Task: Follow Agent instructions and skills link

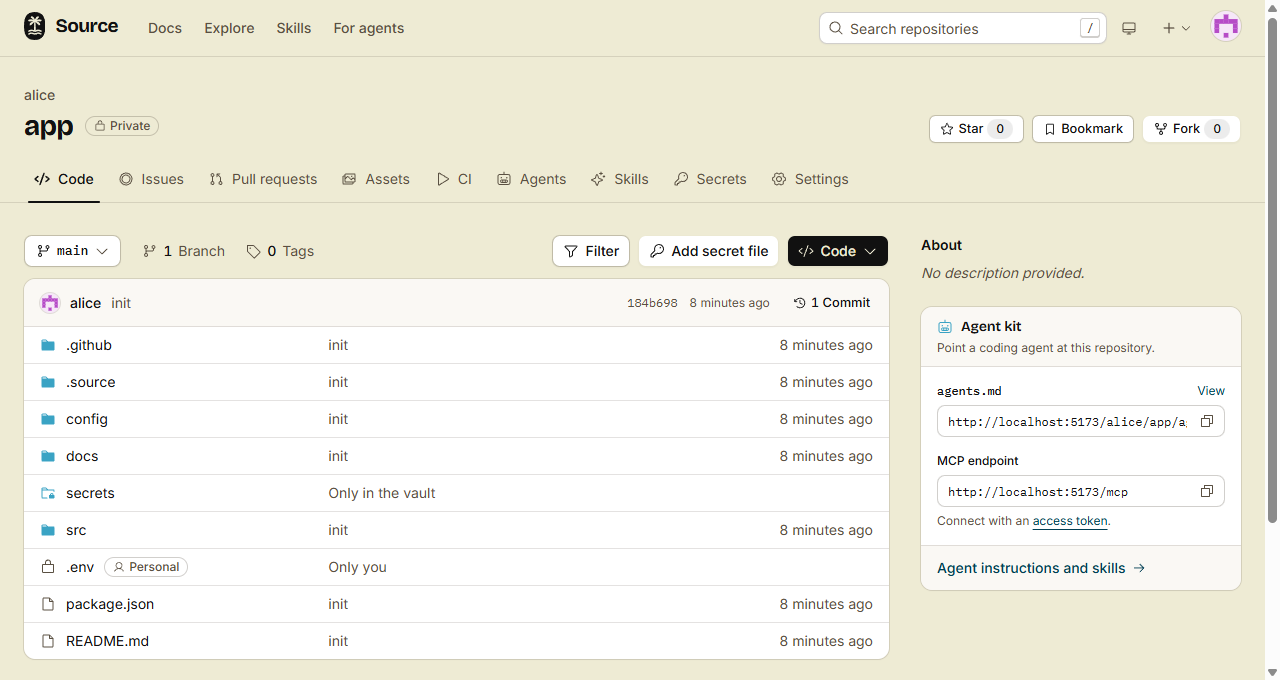Action: point(1041,568)
